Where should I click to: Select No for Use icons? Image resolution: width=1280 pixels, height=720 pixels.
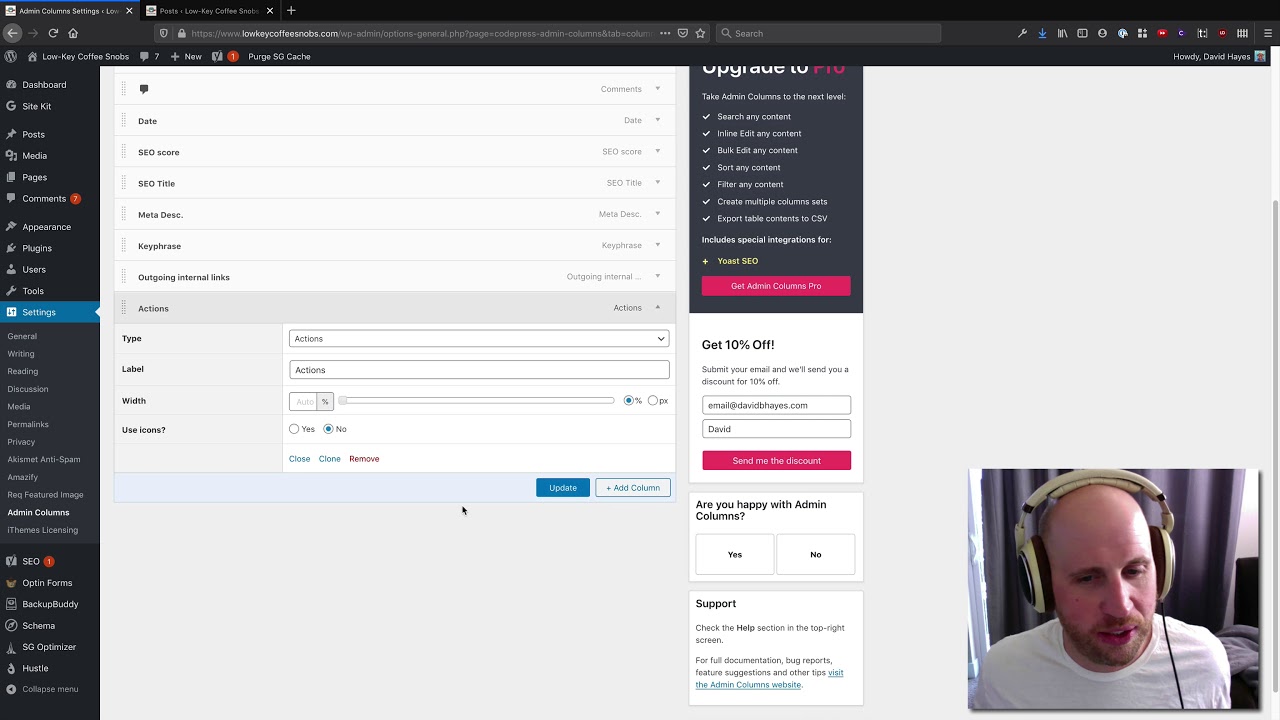(328, 429)
